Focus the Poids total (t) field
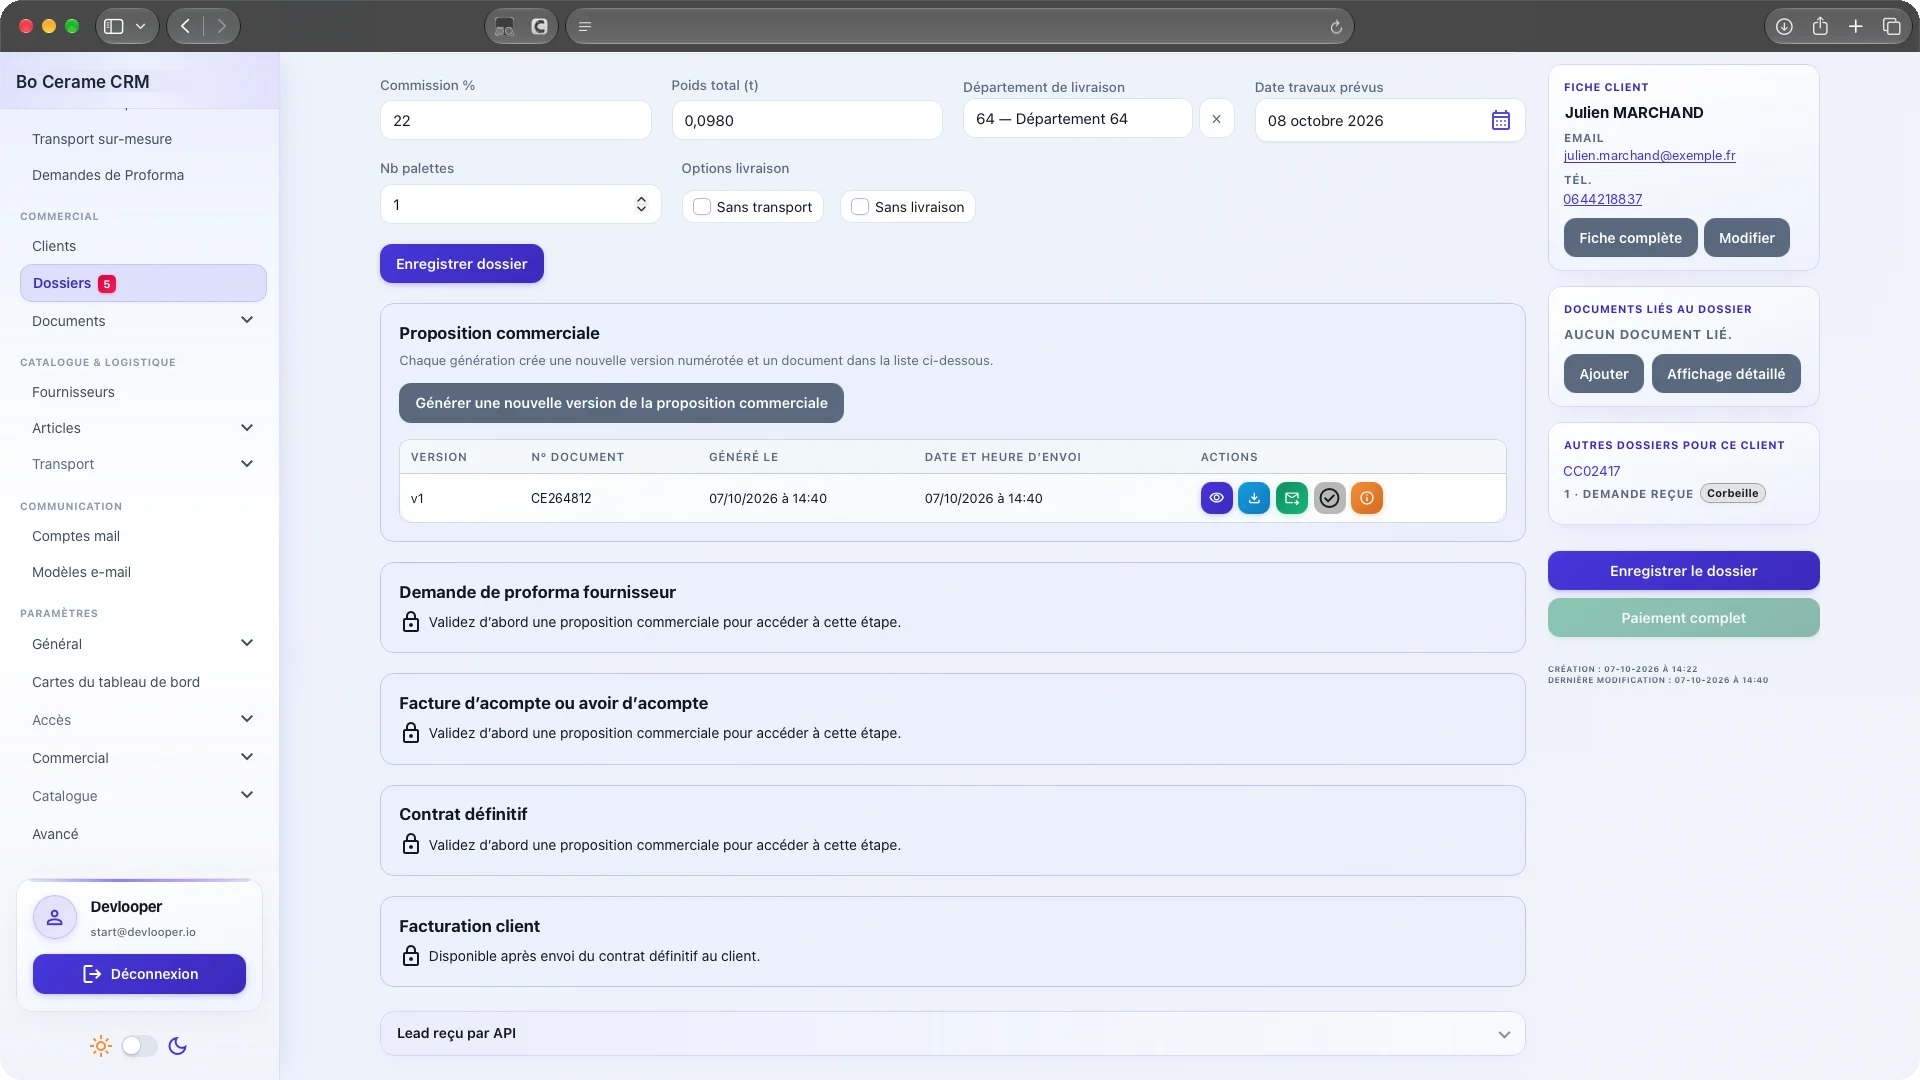The height and width of the screenshot is (1080, 1920). 806,120
